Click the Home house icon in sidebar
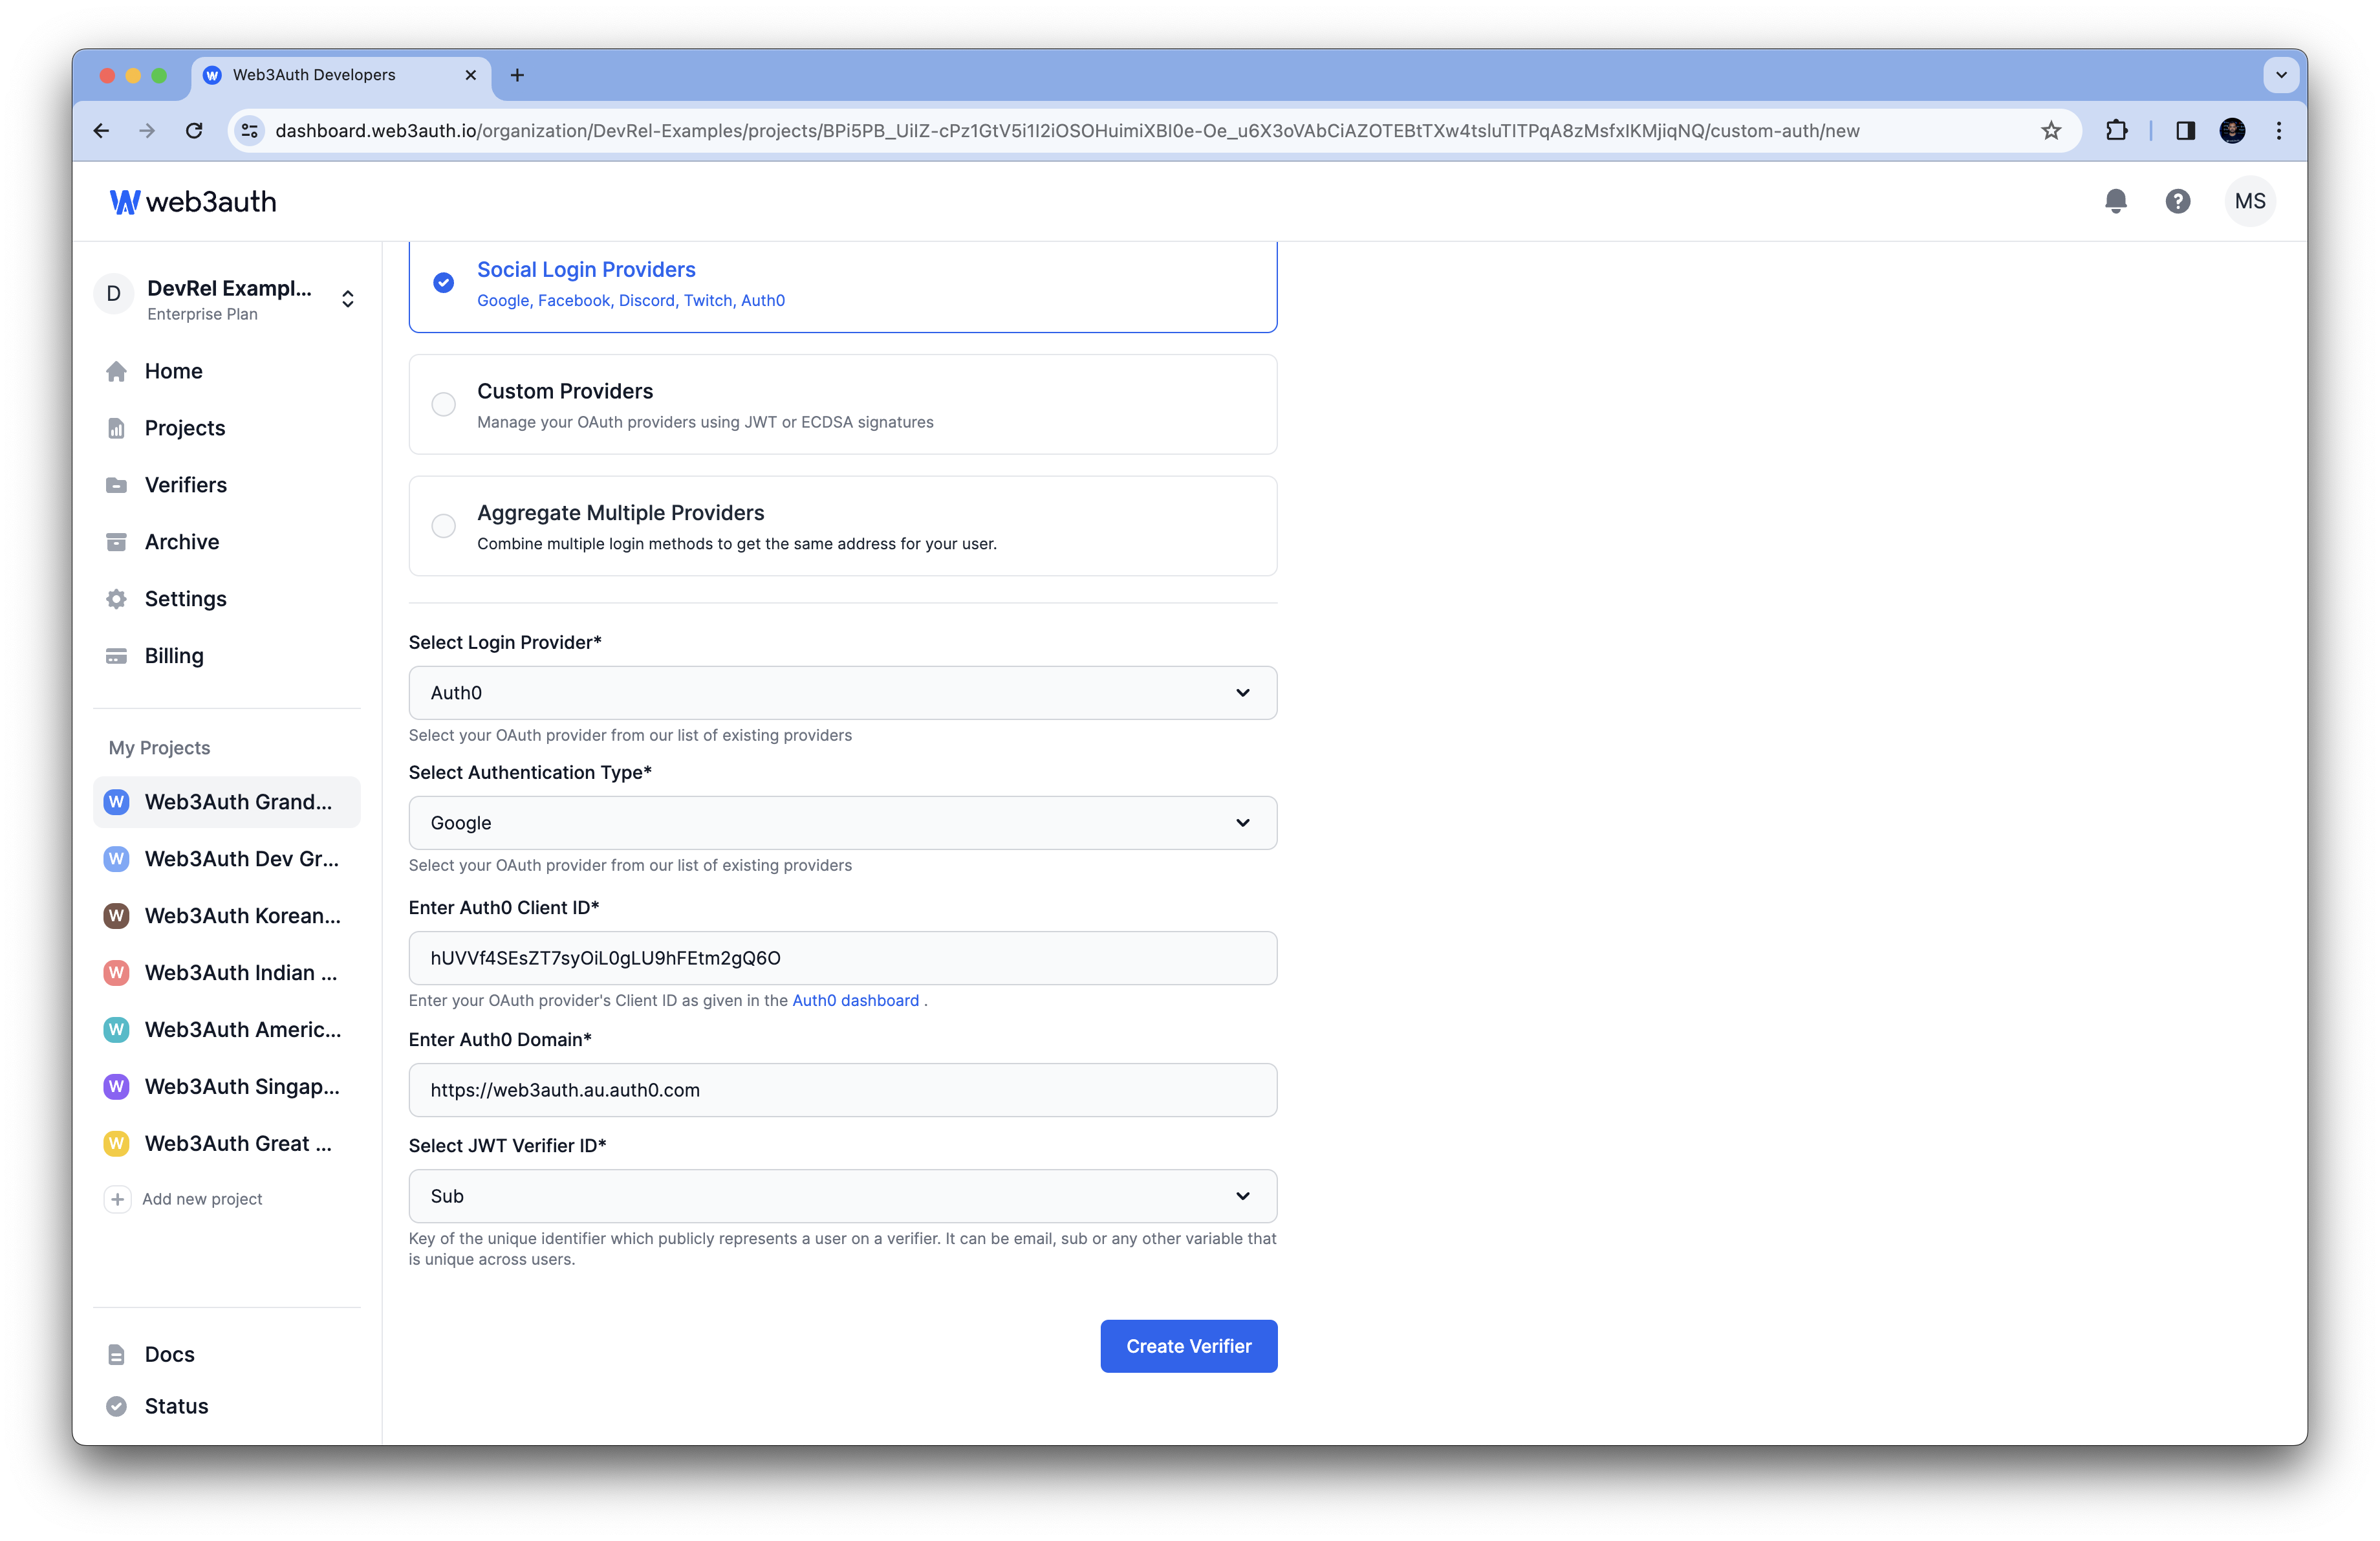Image resolution: width=2380 pixels, height=1541 pixels. [117, 371]
